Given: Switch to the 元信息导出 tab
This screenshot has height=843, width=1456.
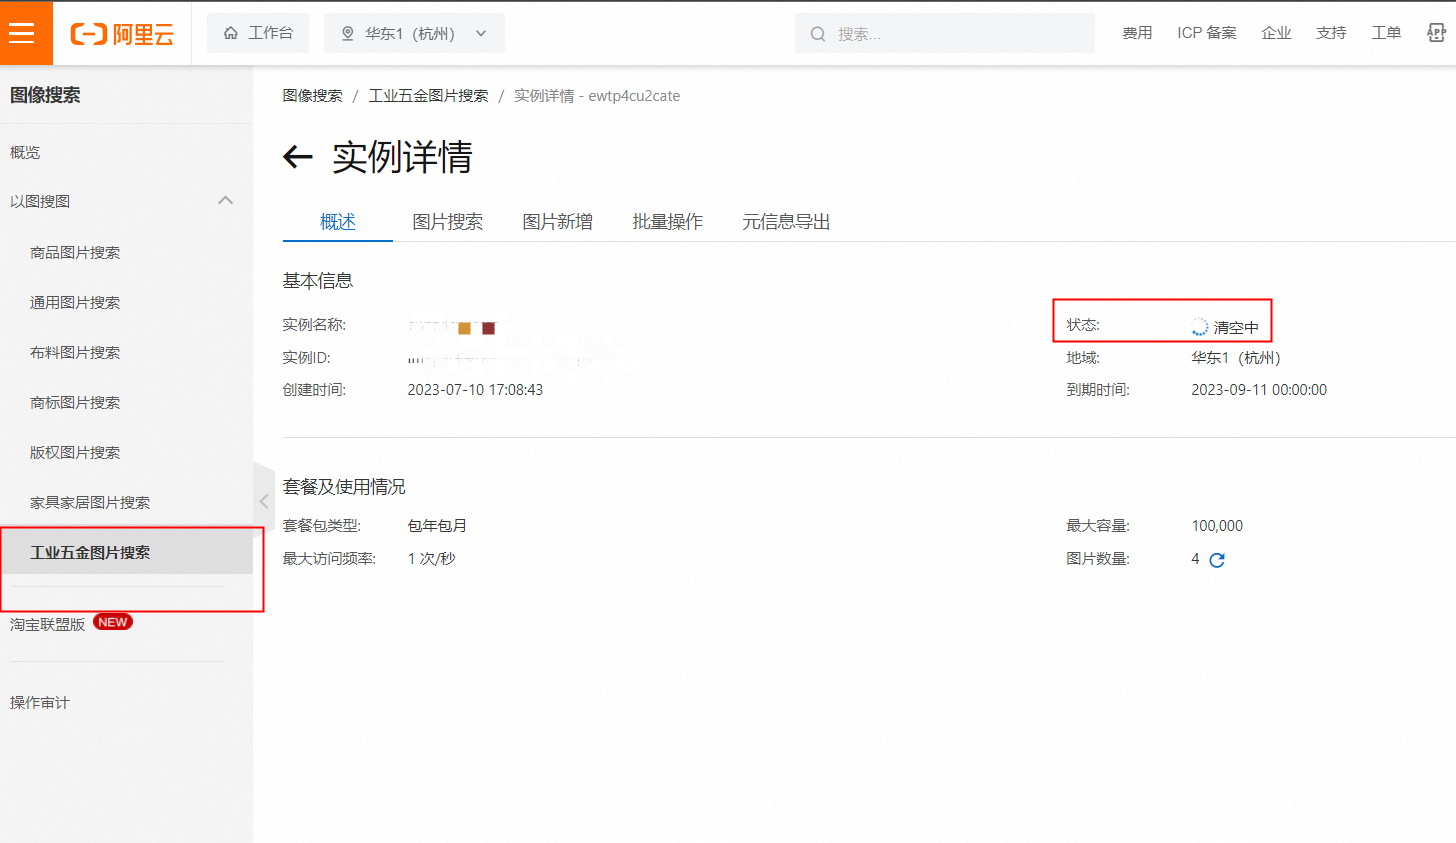Looking at the screenshot, I should click(x=787, y=221).
